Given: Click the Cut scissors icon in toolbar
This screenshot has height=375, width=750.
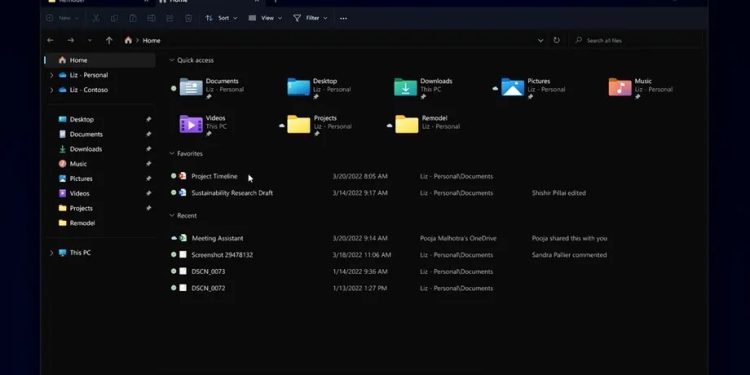Looking at the screenshot, I should tap(96, 18).
